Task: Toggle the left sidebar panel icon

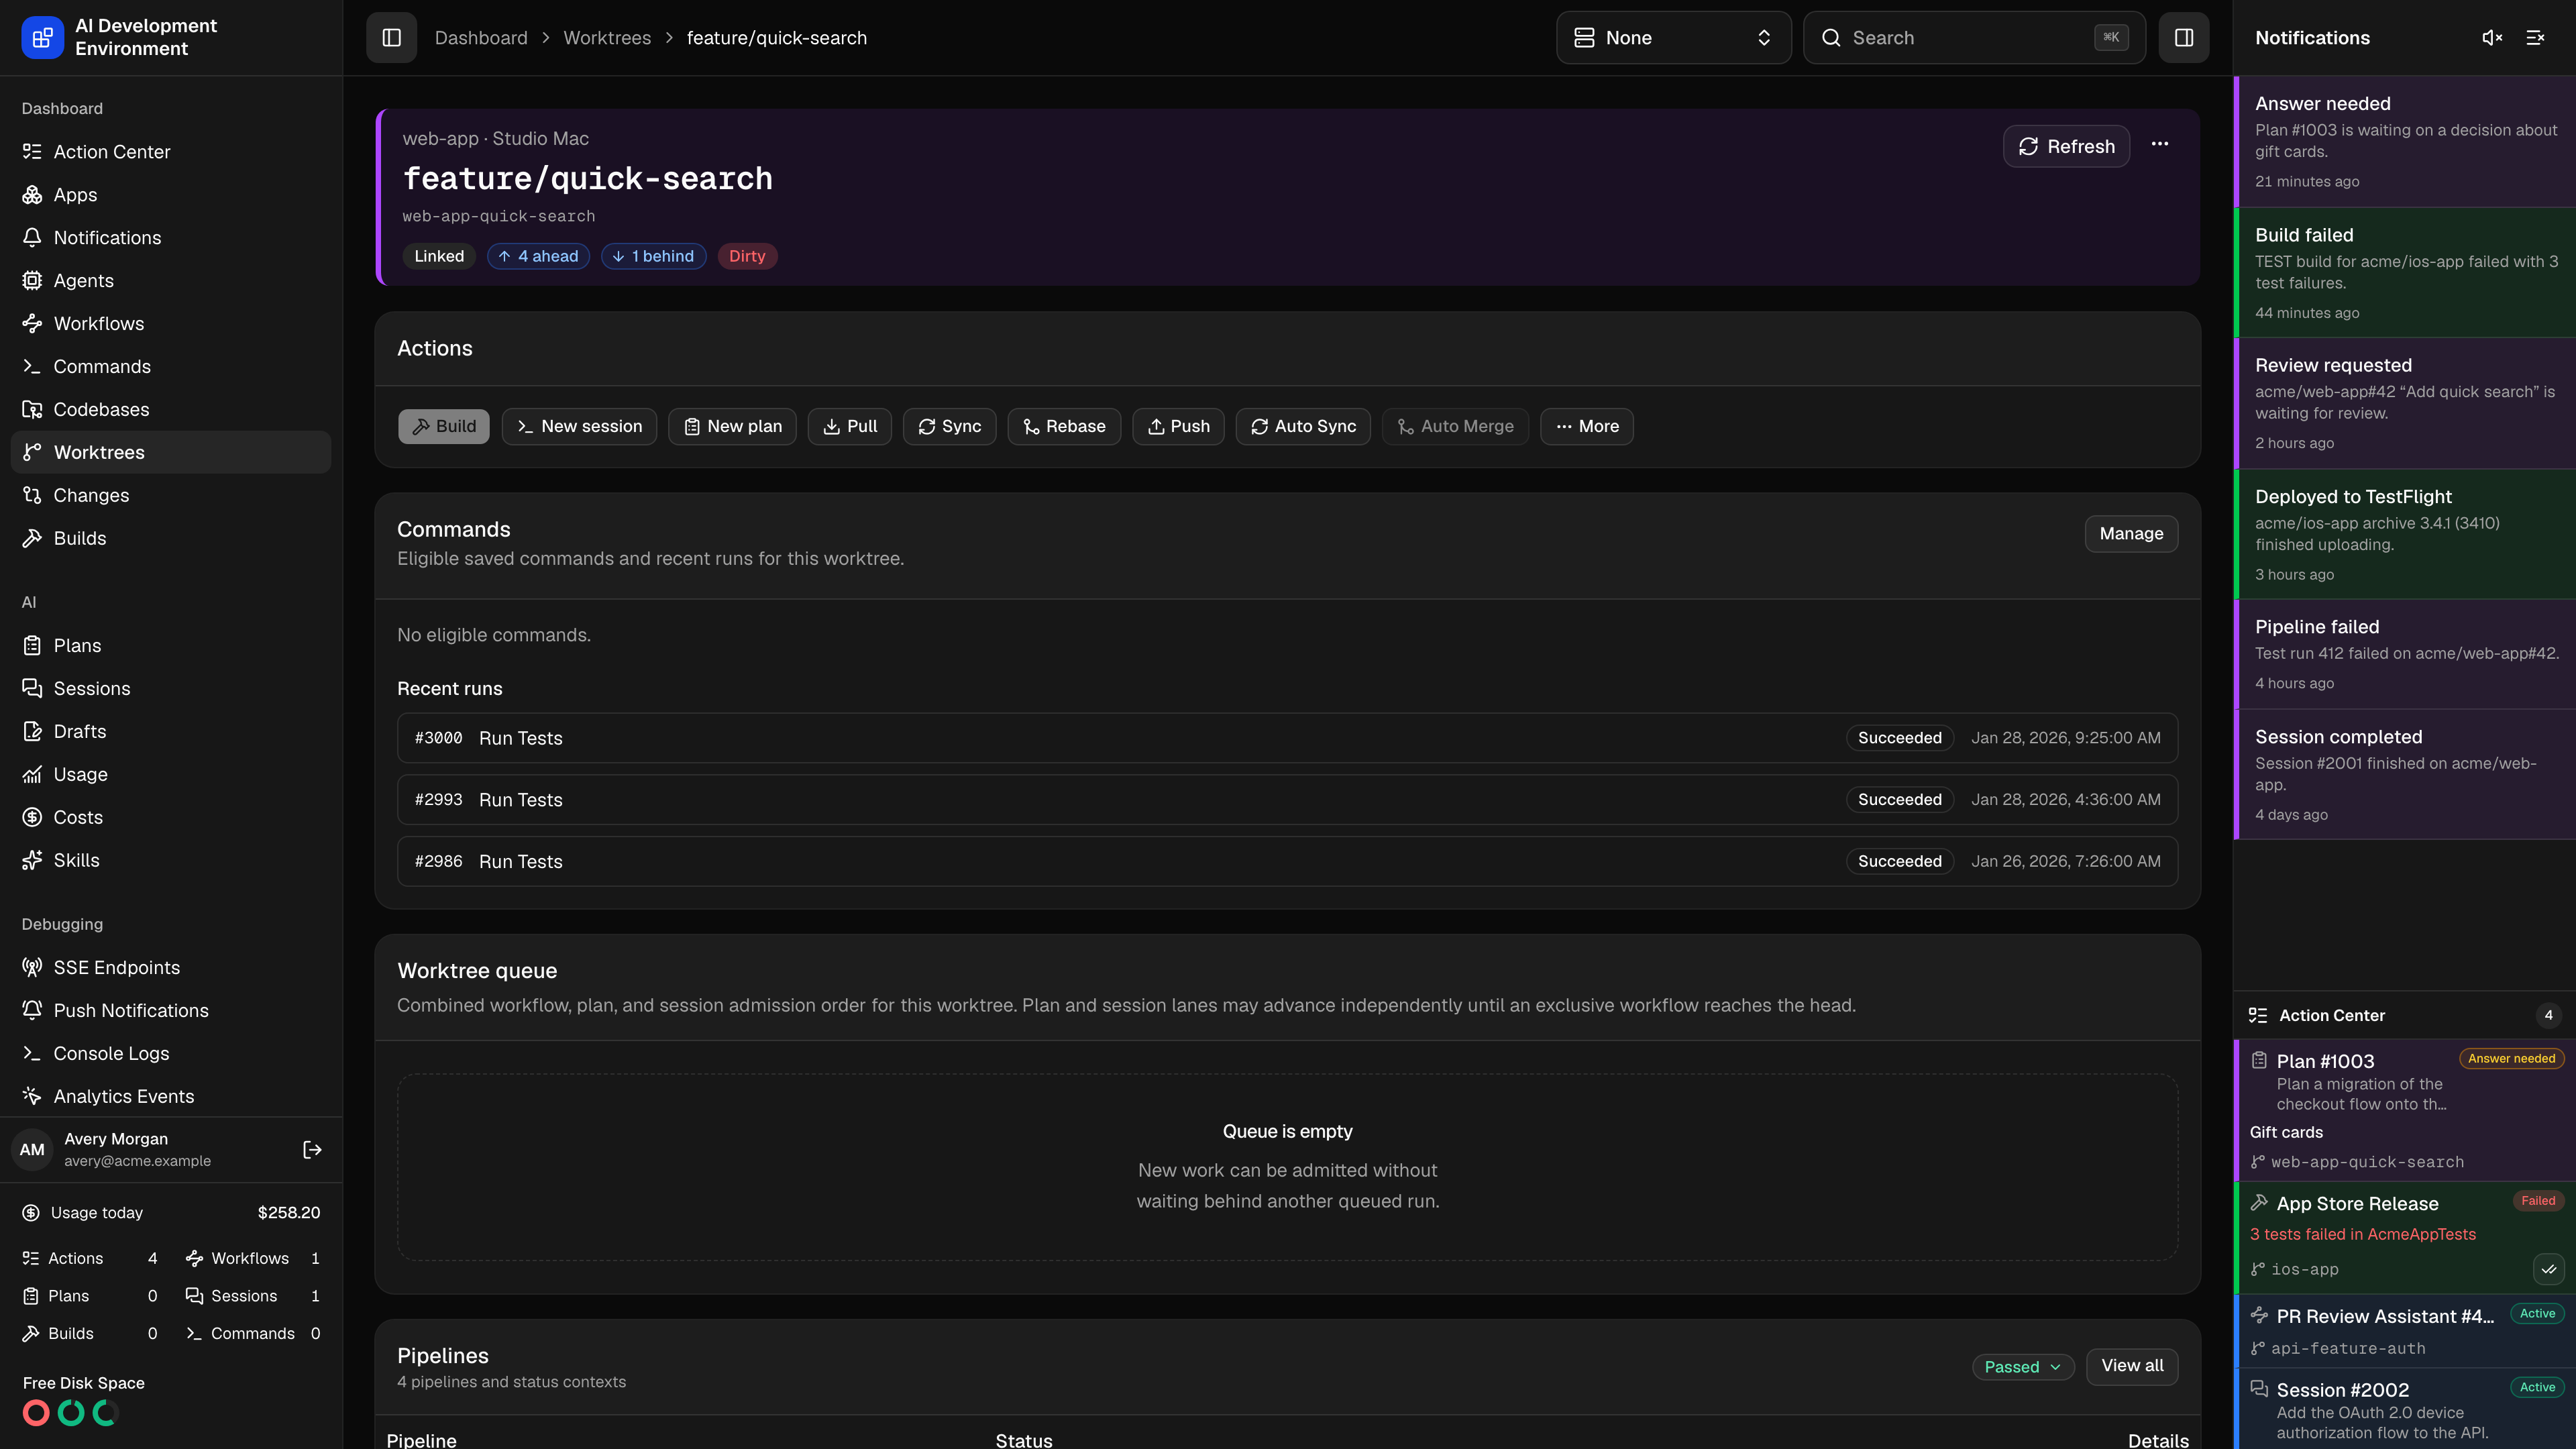Action: 391,38
